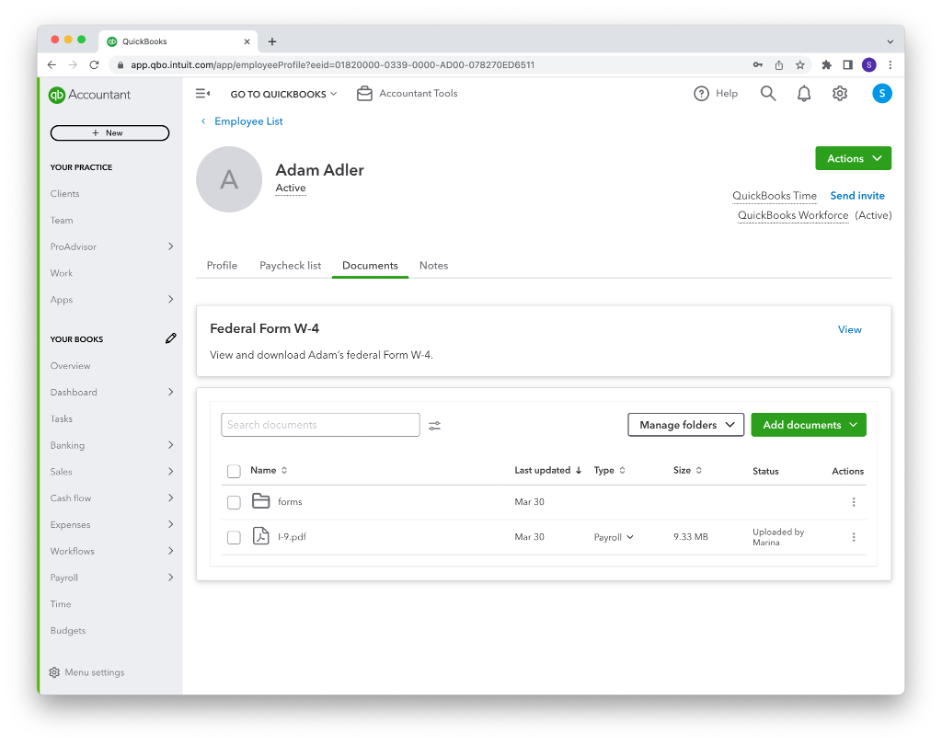Click the browser back arrow
Image resolution: width=942 pixels, height=744 pixels.
click(52, 65)
